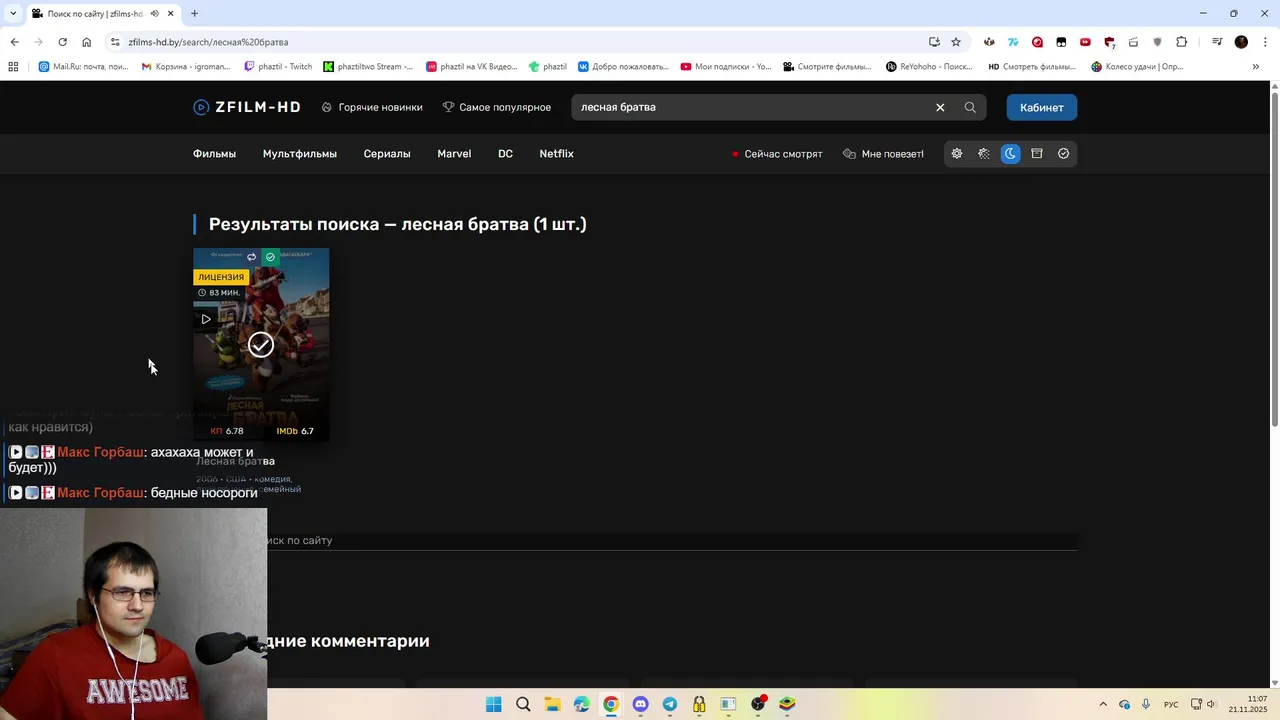Open File Explorer from the taskbar
Image resolution: width=1280 pixels, height=720 pixels.
point(552,704)
